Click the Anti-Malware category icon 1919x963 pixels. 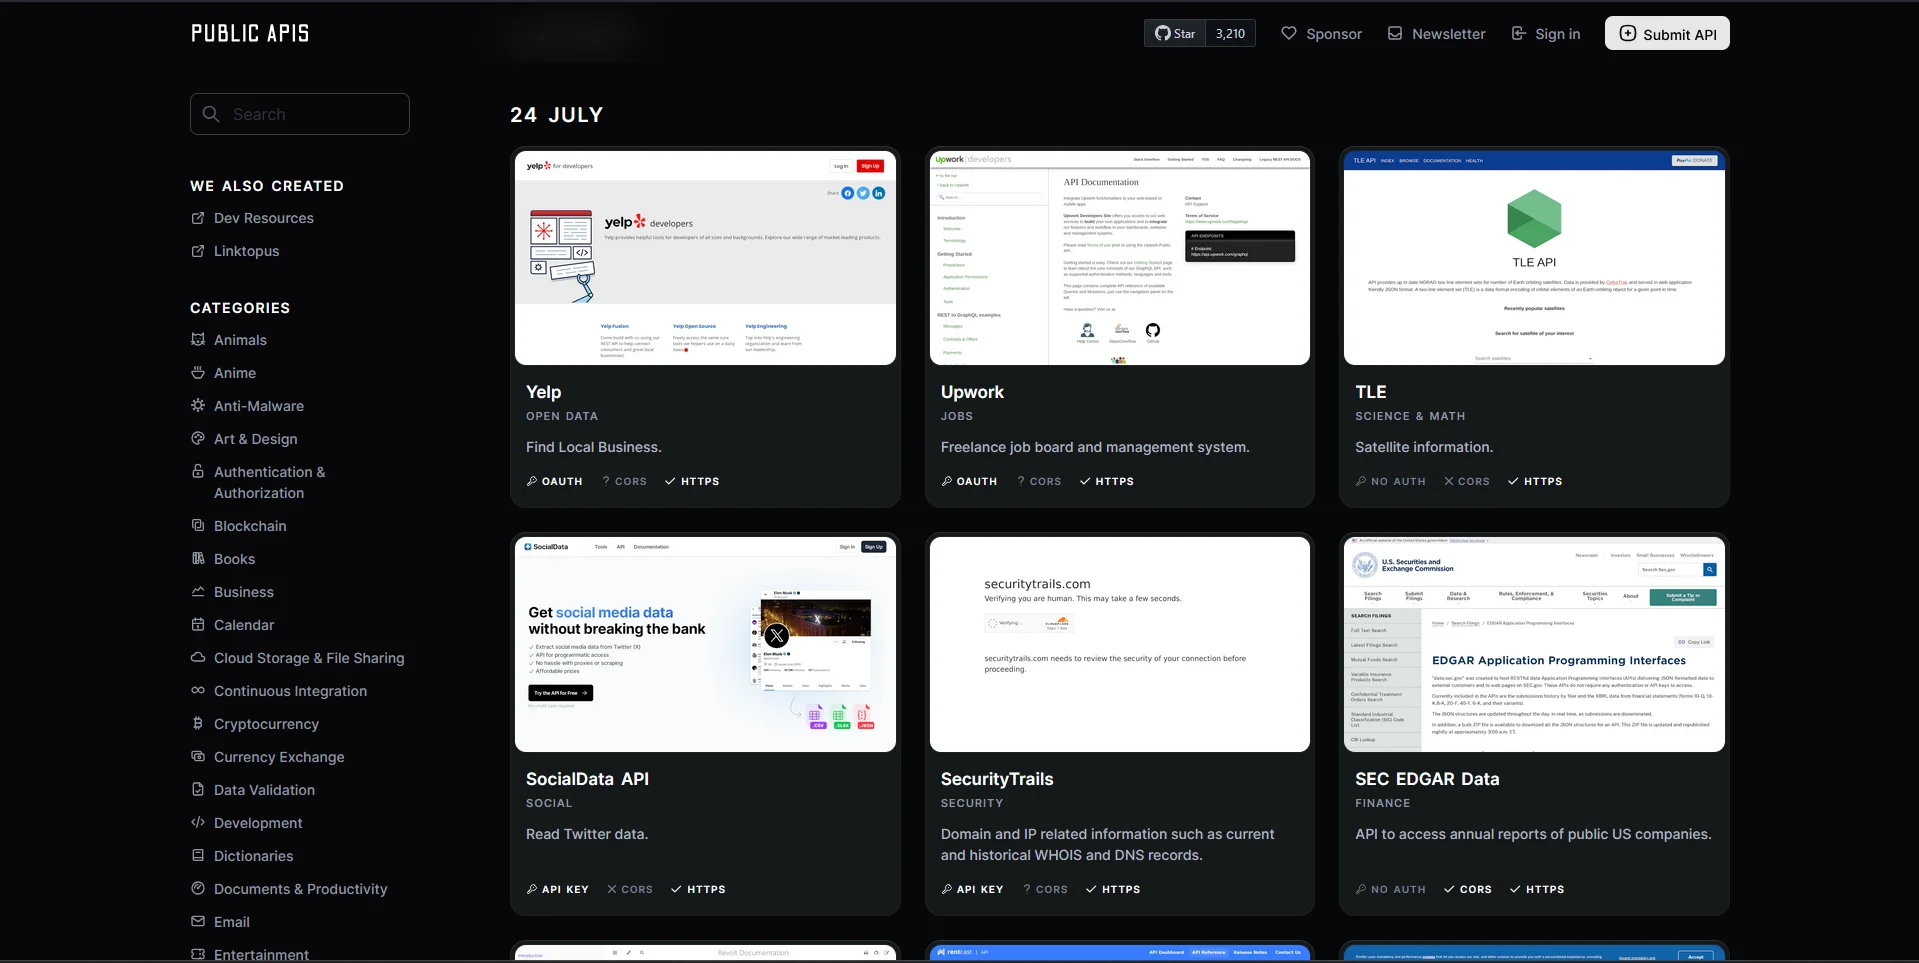coord(198,406)
